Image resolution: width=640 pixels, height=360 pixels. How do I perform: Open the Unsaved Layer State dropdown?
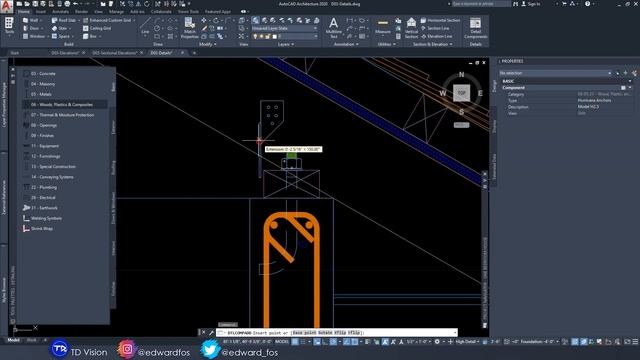(284, 28)
